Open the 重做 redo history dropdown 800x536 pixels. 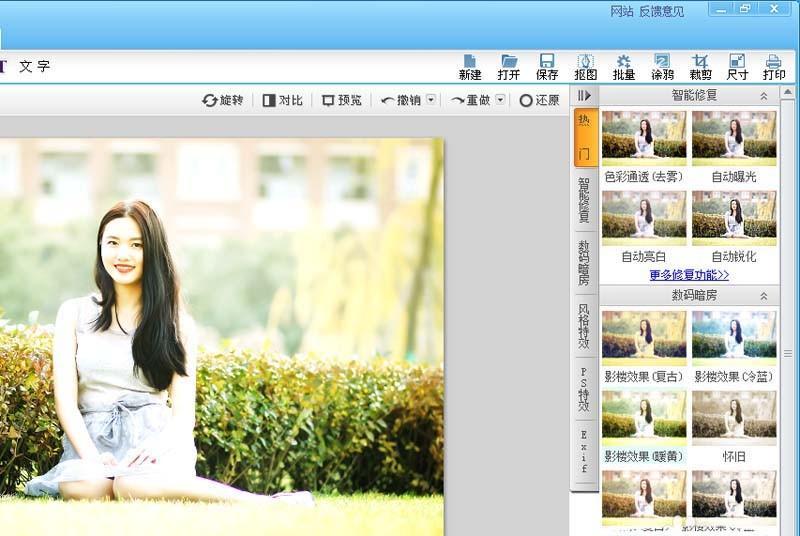click(500, 100)
